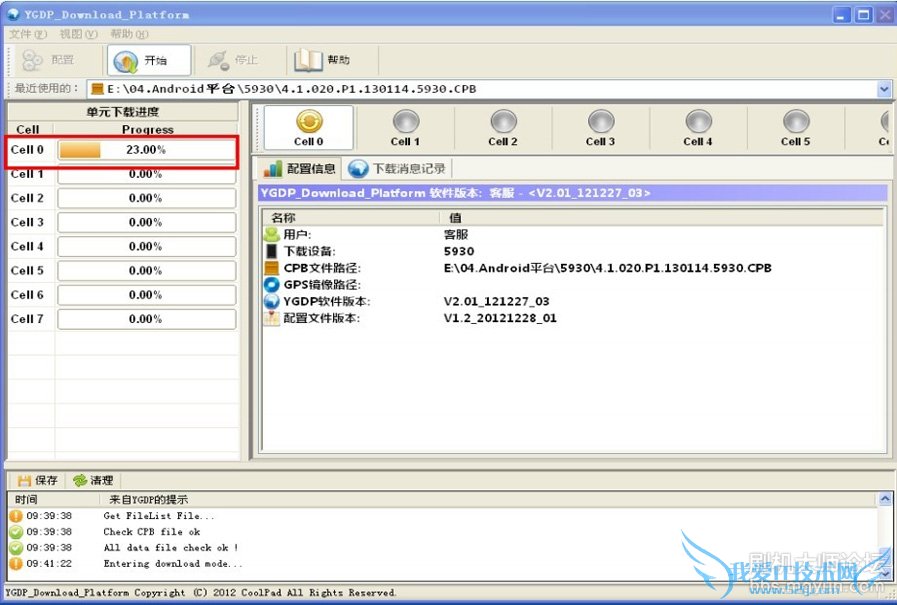The width and height of the screenshot is (897, 605).
Task: Click success icon beside Check CPB file ok
Action: 16,532
